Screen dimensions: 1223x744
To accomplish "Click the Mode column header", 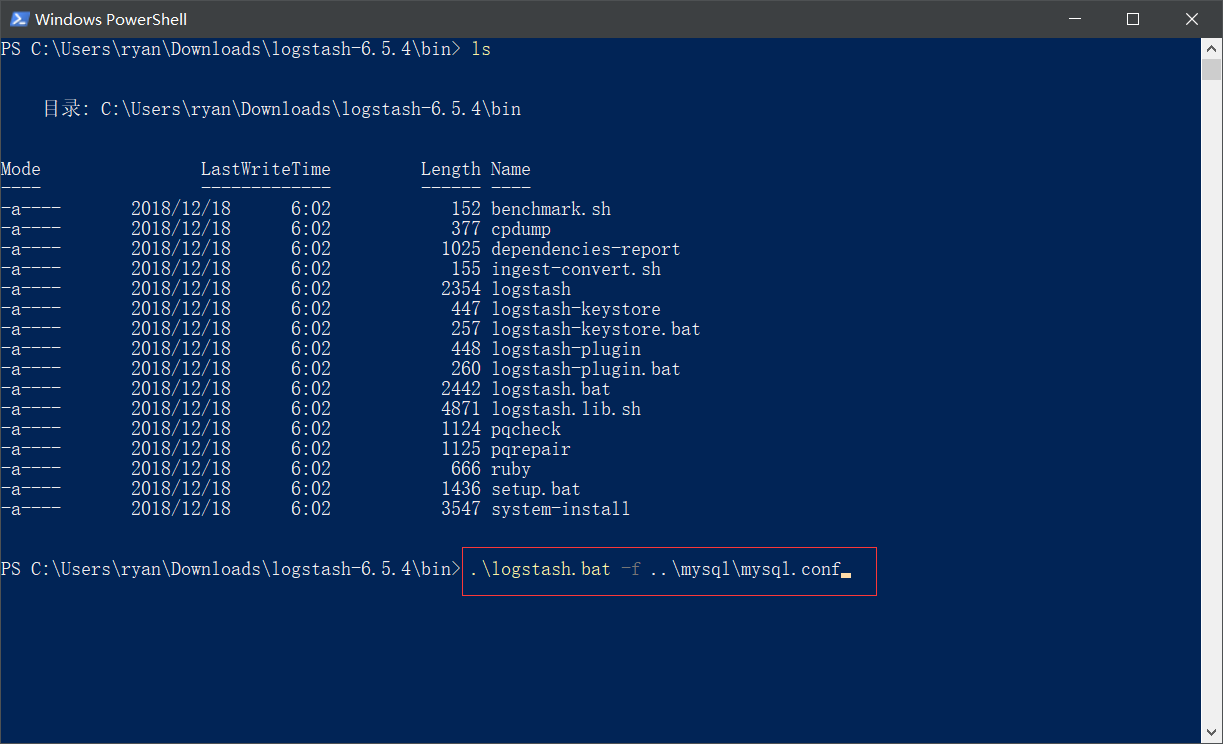I will 21,169.
